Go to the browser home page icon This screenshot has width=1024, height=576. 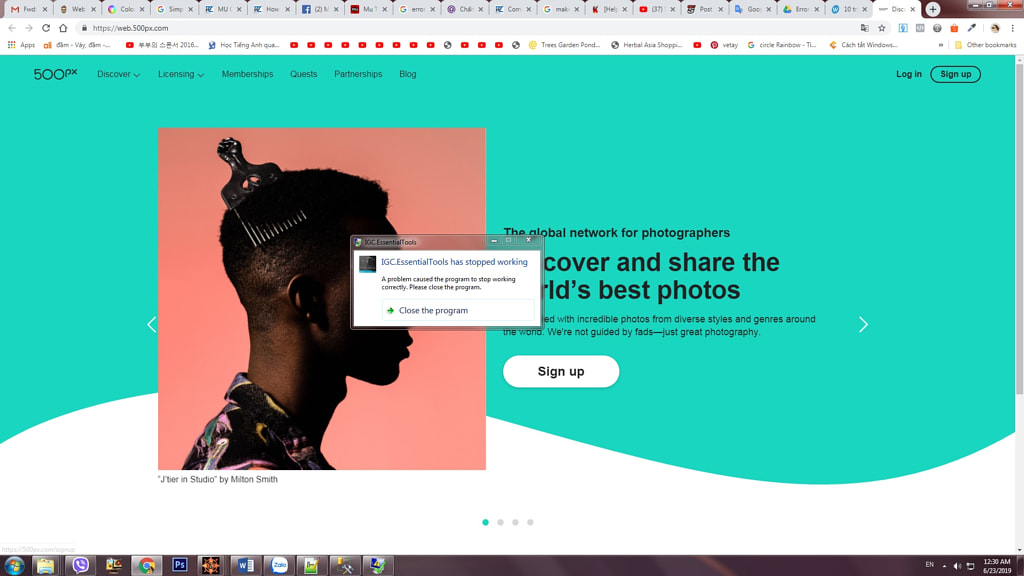63,28
